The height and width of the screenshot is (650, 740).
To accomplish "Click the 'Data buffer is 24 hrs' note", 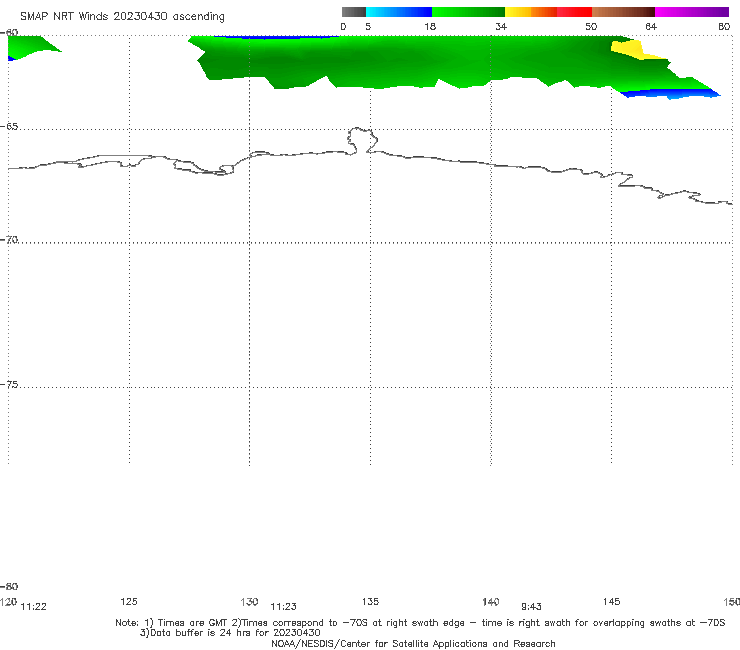I will pos(230,633).
